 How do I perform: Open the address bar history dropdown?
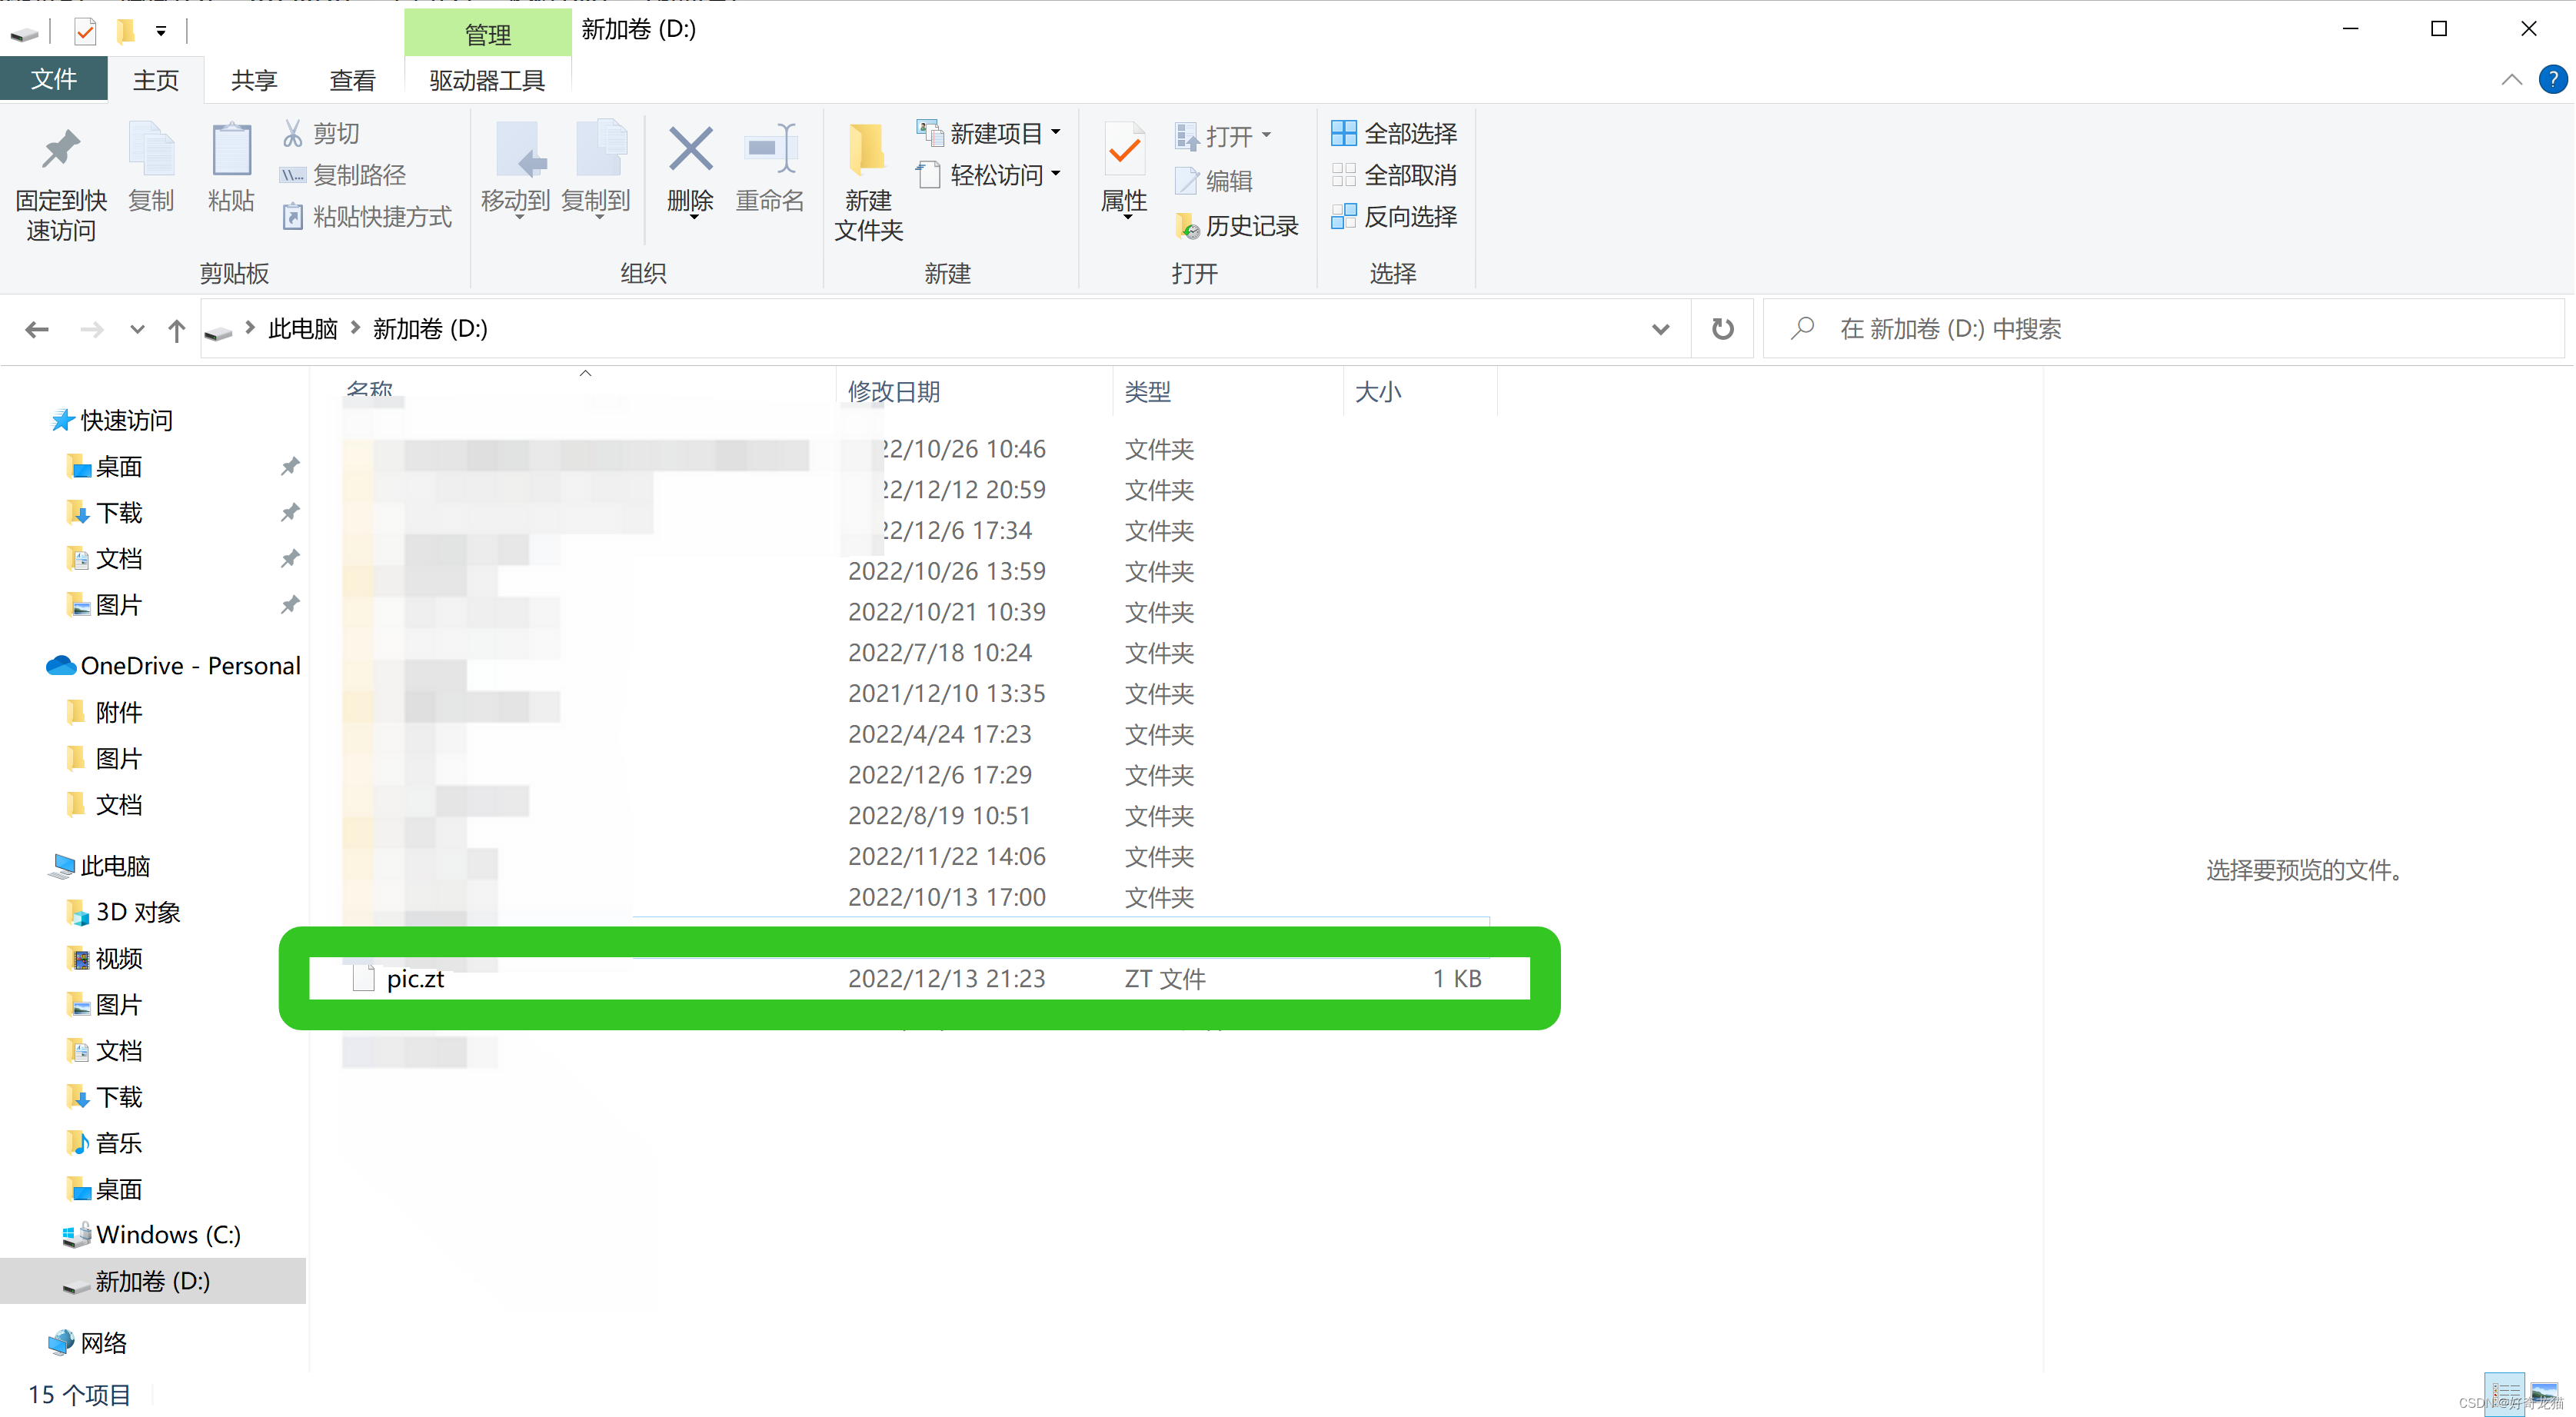[1660, 329]
